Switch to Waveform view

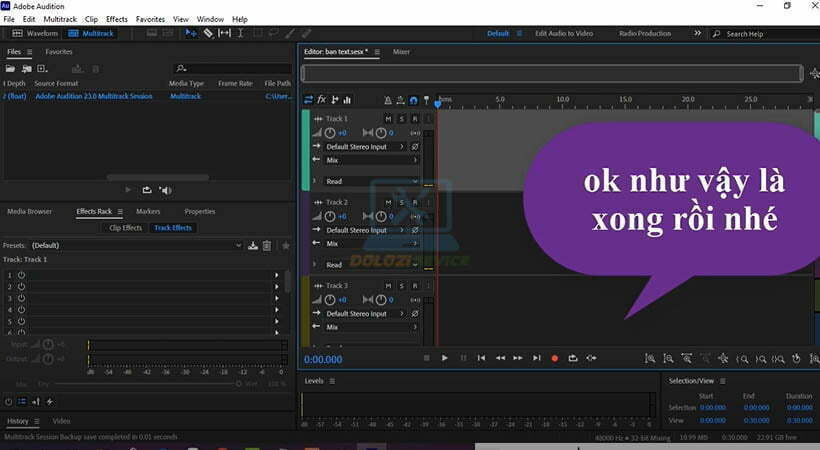coord(36,33)
